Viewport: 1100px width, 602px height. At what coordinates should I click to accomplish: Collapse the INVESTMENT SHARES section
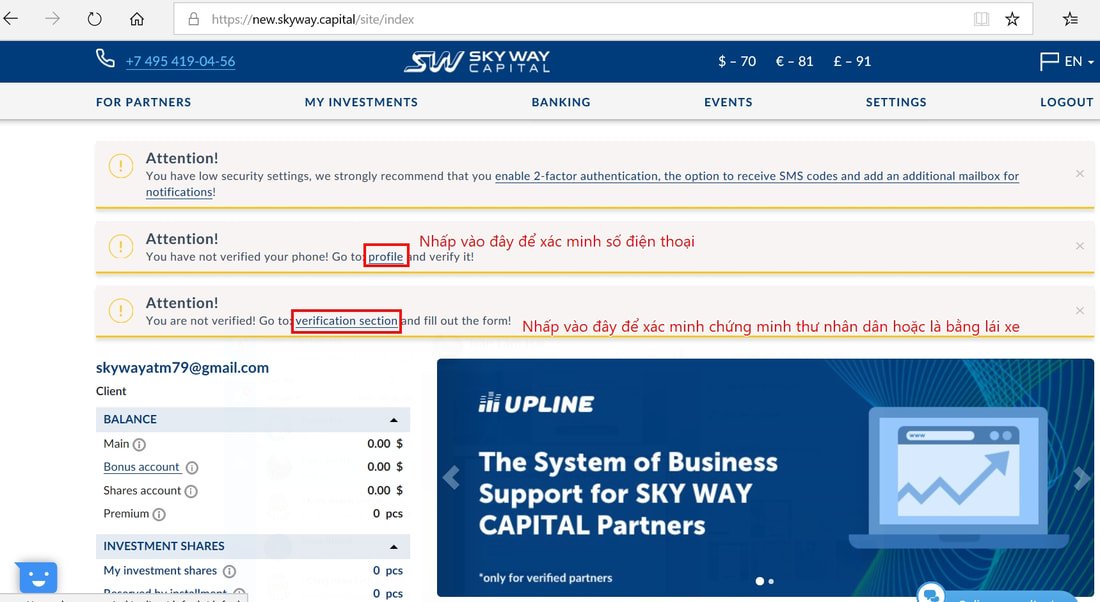tap(394, 547)
